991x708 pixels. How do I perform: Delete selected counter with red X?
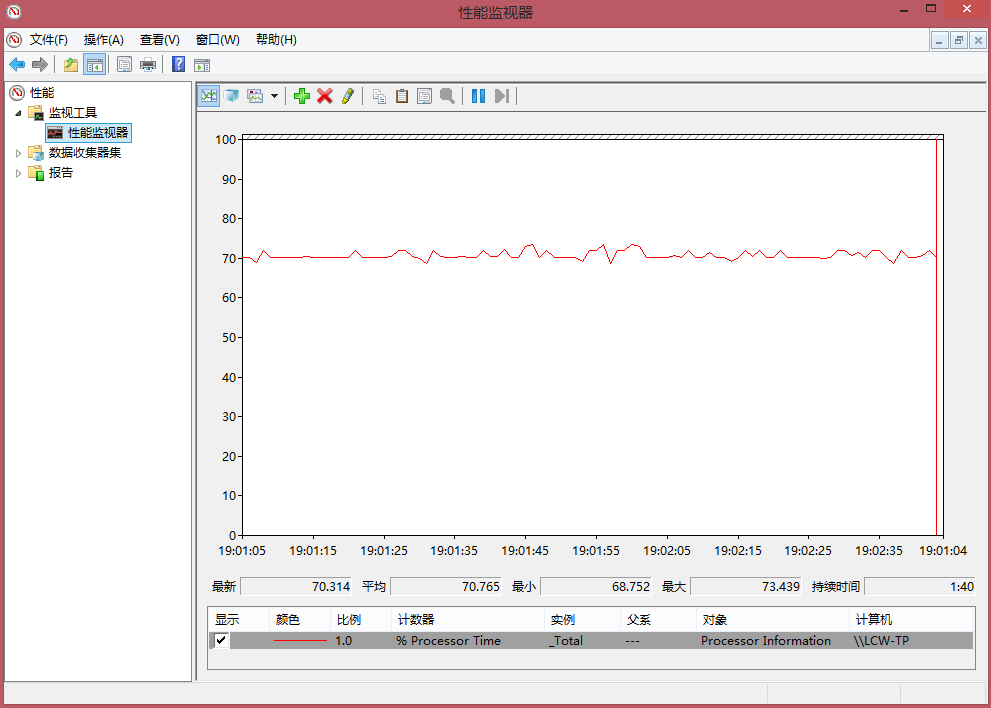[x=324, y=96]
